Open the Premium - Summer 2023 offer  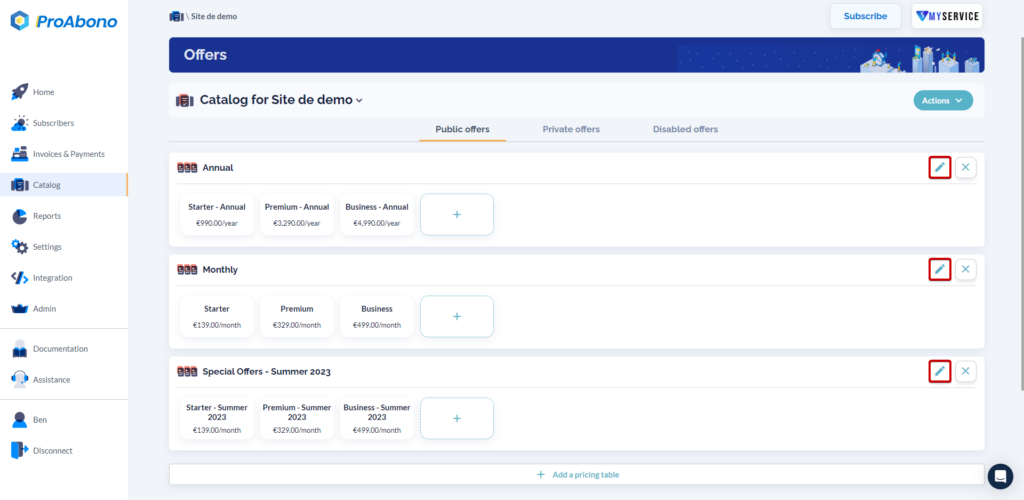[297, 418]
